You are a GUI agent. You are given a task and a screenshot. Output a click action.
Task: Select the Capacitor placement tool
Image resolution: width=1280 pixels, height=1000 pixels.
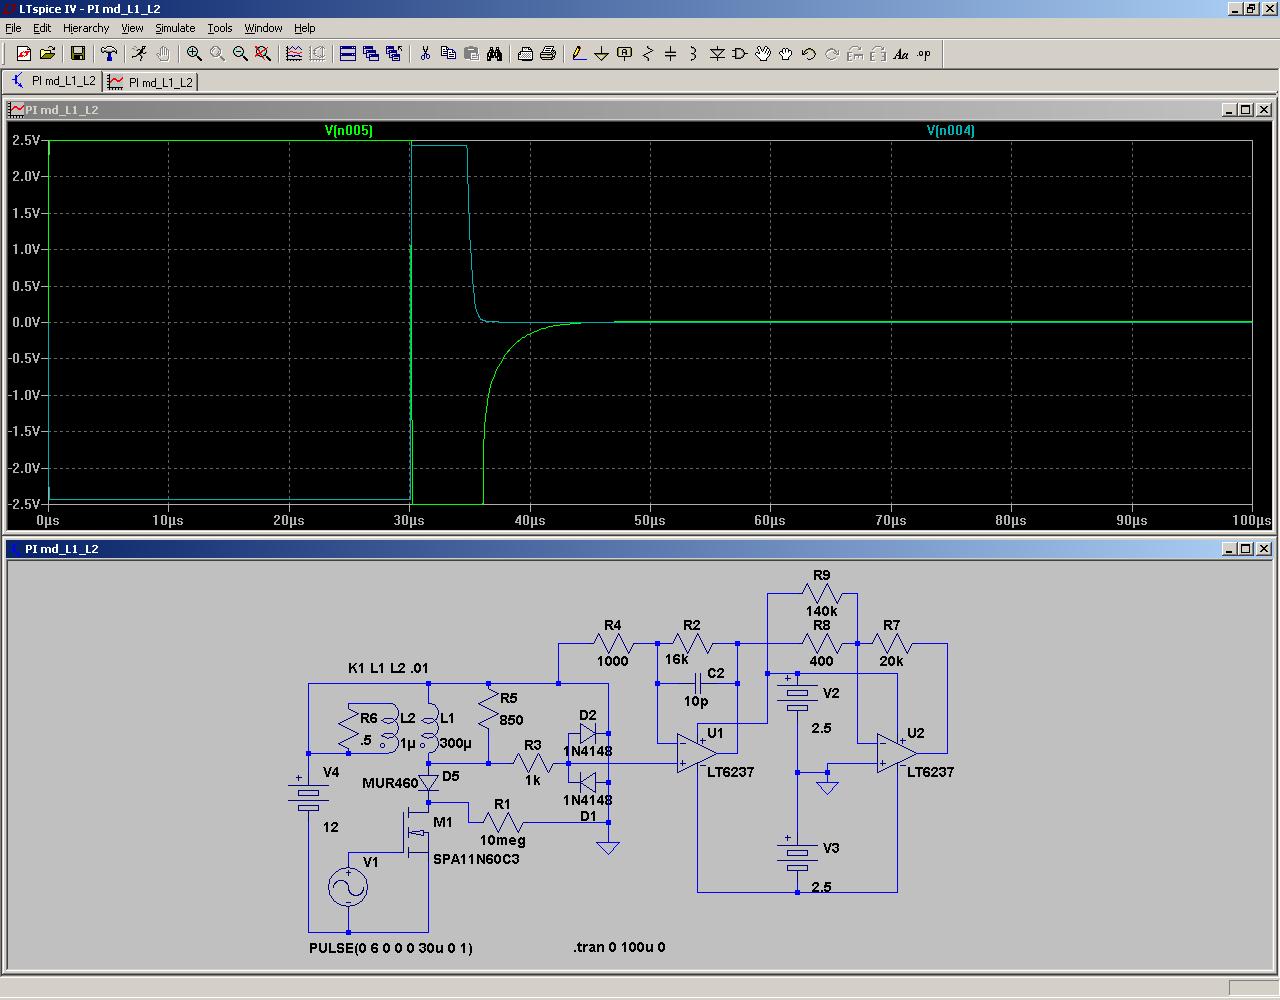pyautogui.click(x=671, y=54)
